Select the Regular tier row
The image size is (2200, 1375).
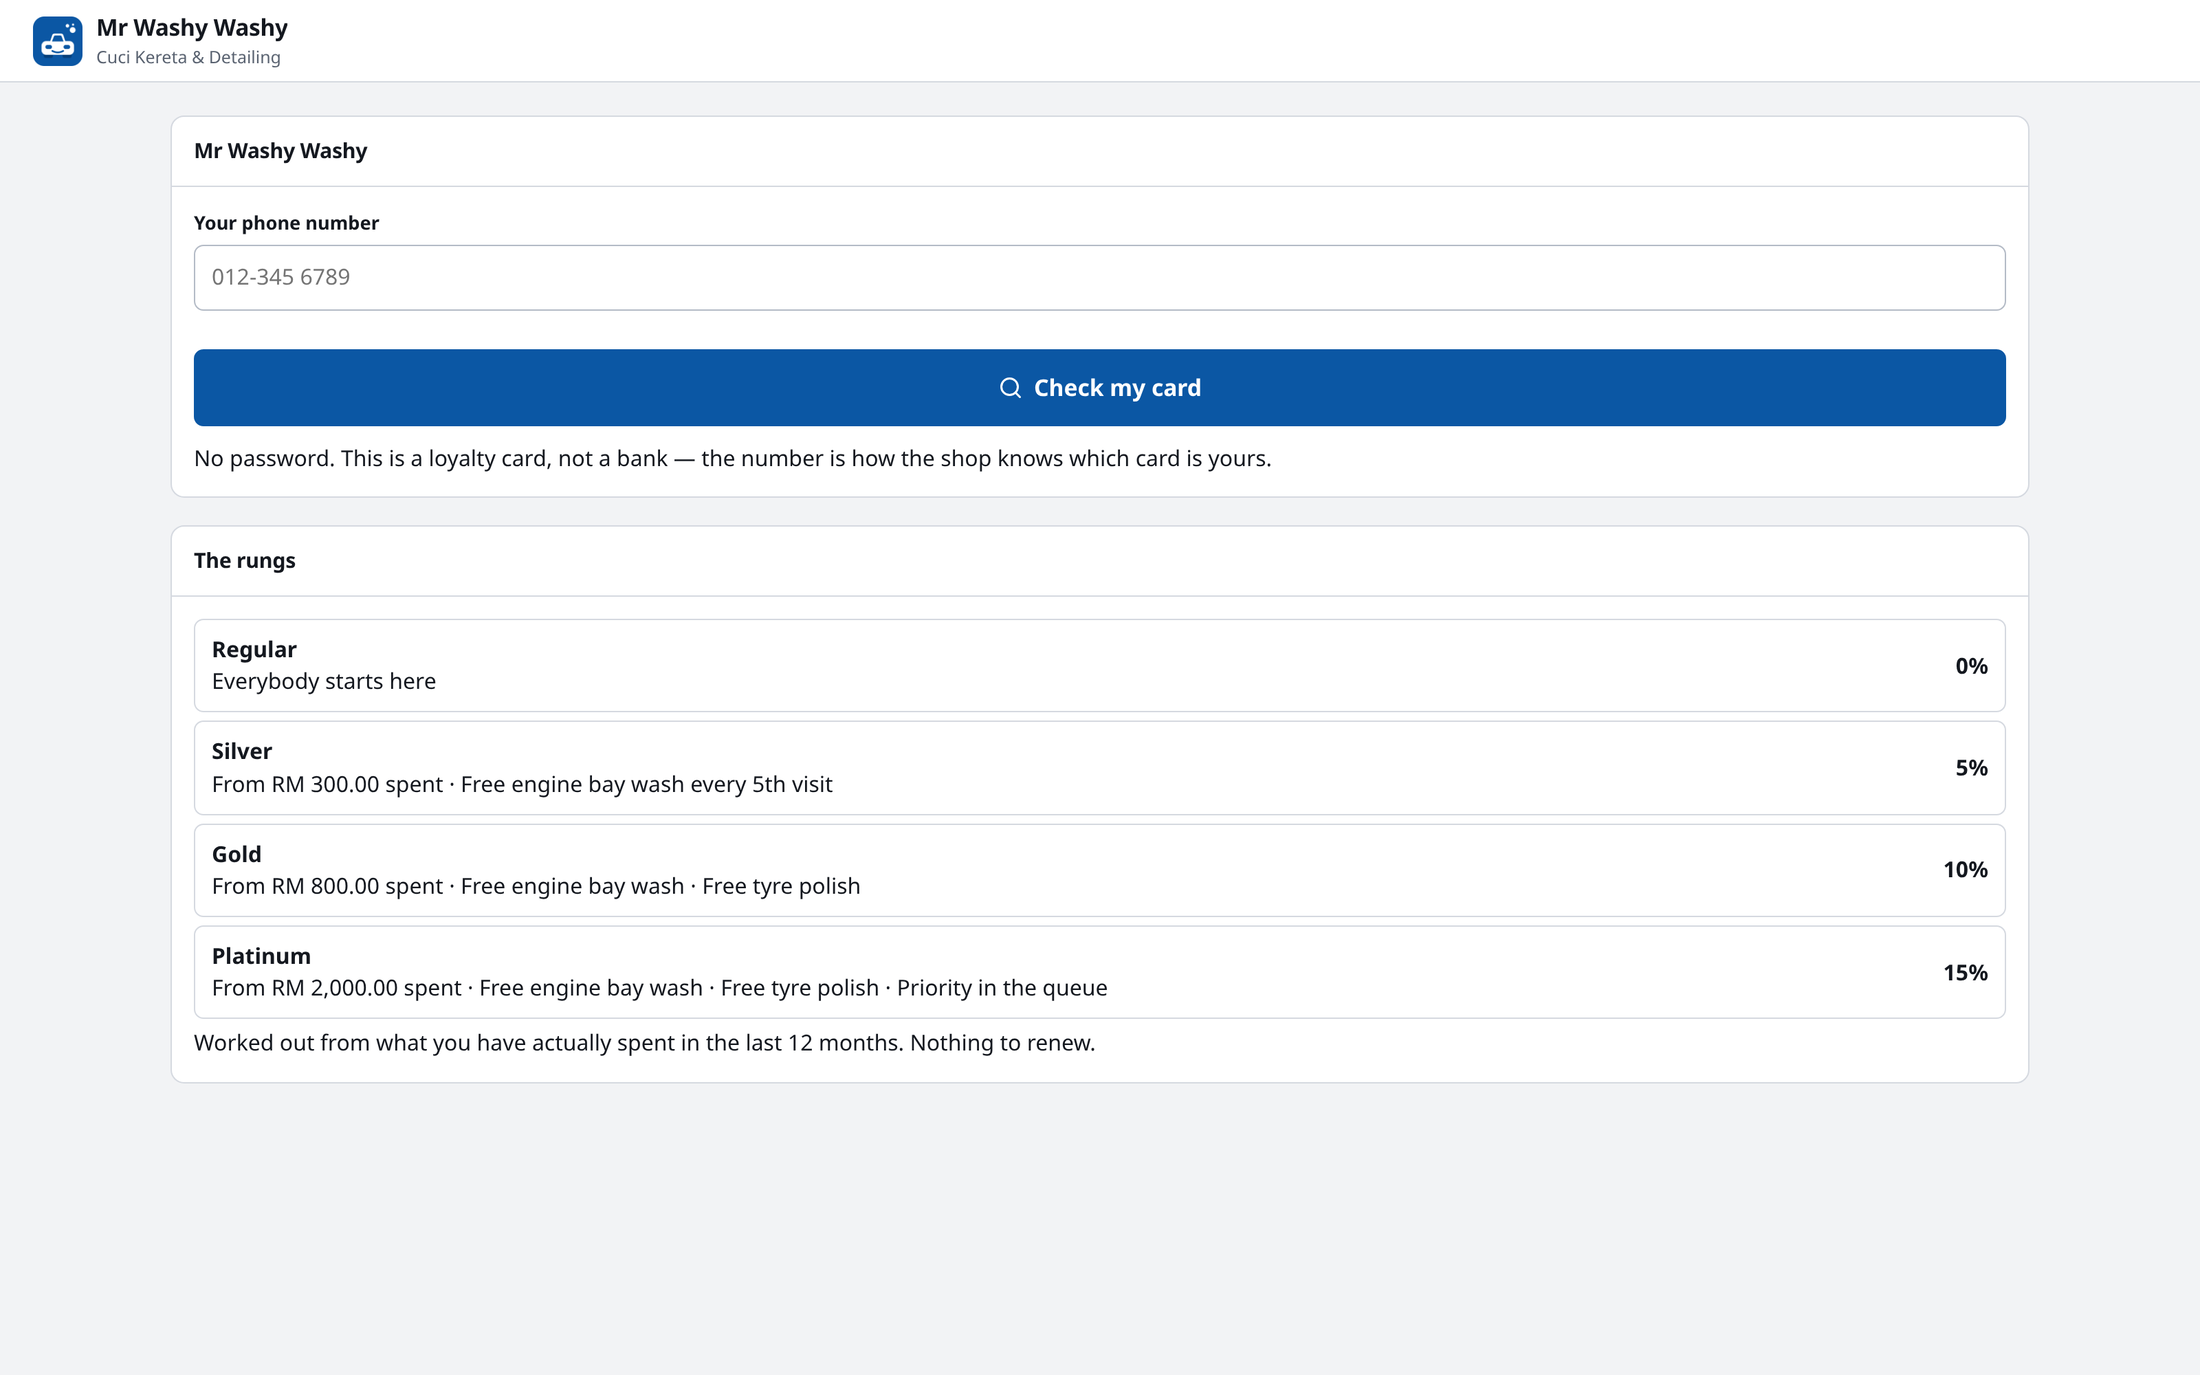1099,666
